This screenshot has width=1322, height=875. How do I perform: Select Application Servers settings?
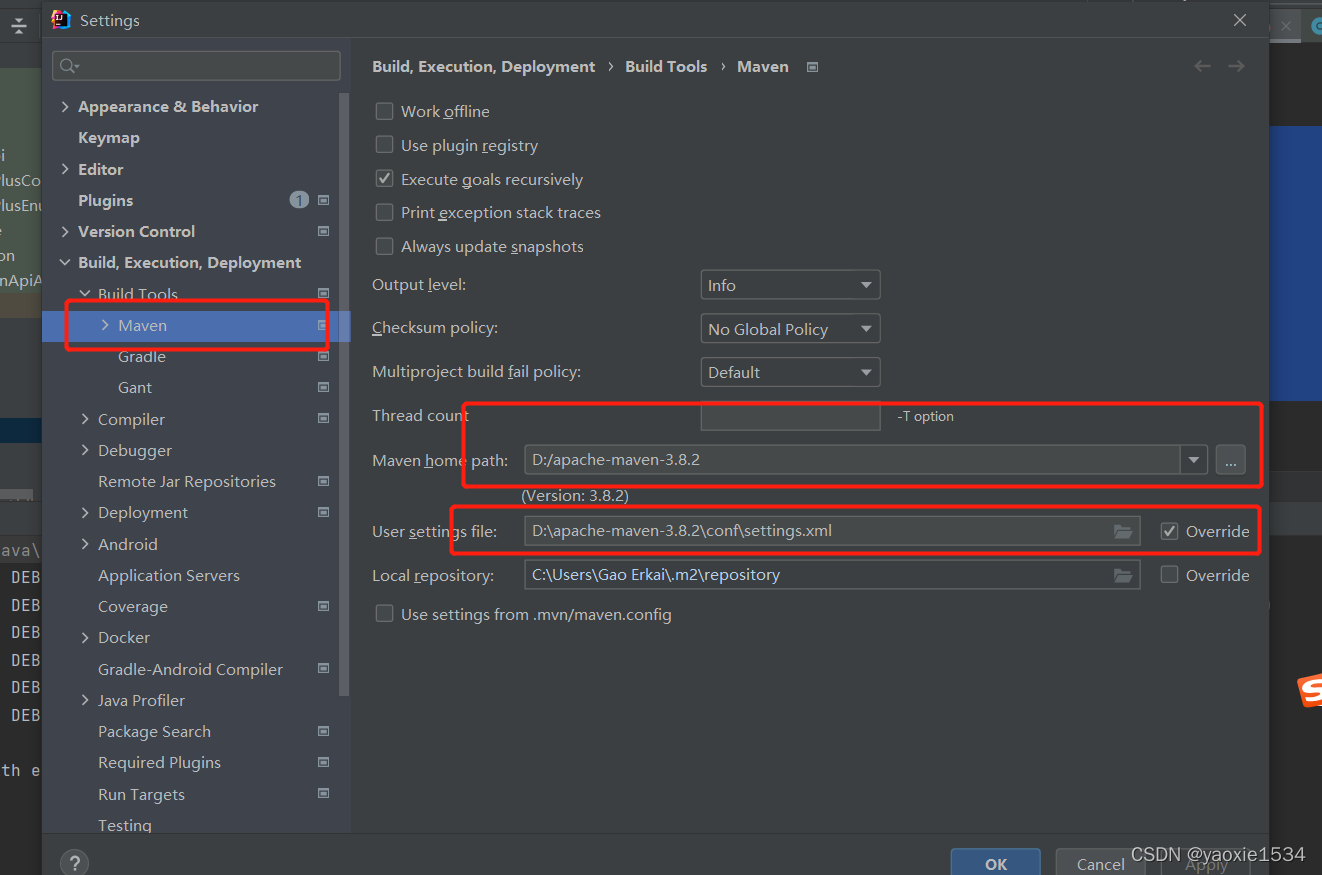tap(169, 575)
